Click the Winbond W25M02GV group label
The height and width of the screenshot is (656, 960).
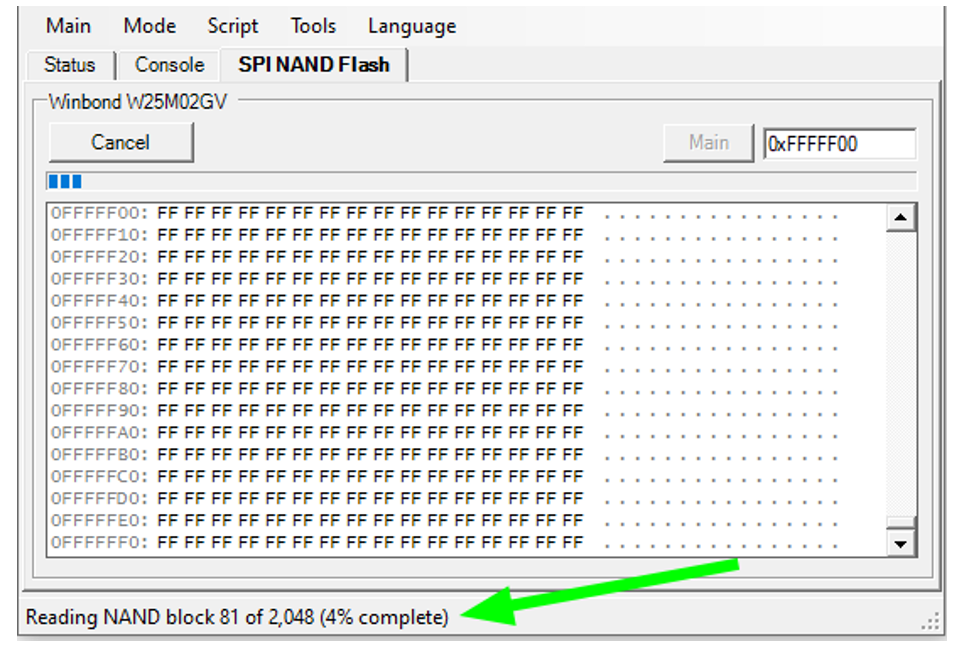click(x=138, y=102)
